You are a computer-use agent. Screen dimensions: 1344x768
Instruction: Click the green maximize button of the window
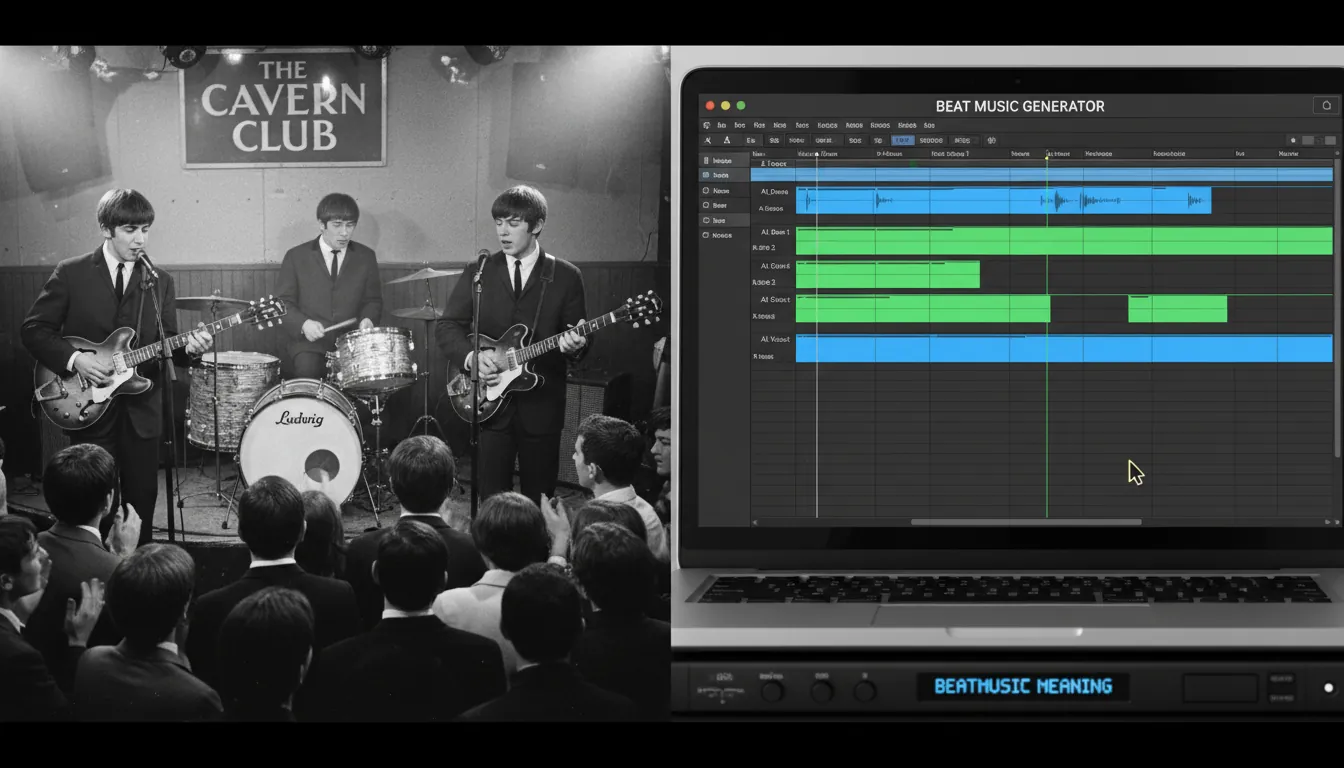741,105
